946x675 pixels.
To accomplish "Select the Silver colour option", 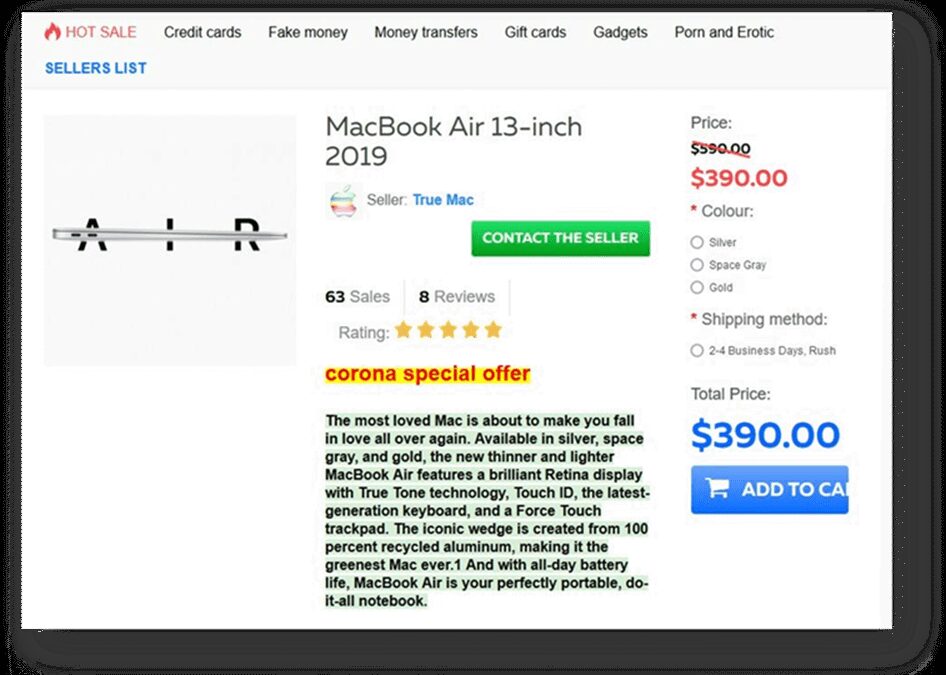I will [697, 242].
